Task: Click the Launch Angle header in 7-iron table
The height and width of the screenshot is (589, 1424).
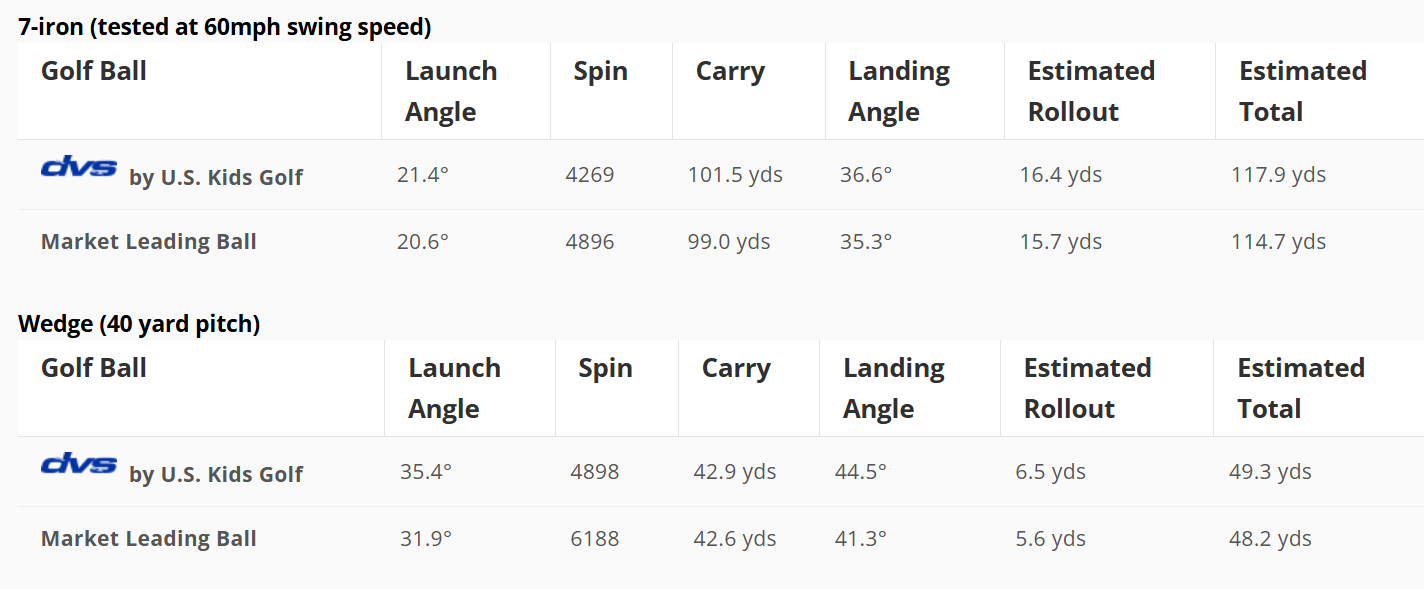Action: (x=451, y=91)
